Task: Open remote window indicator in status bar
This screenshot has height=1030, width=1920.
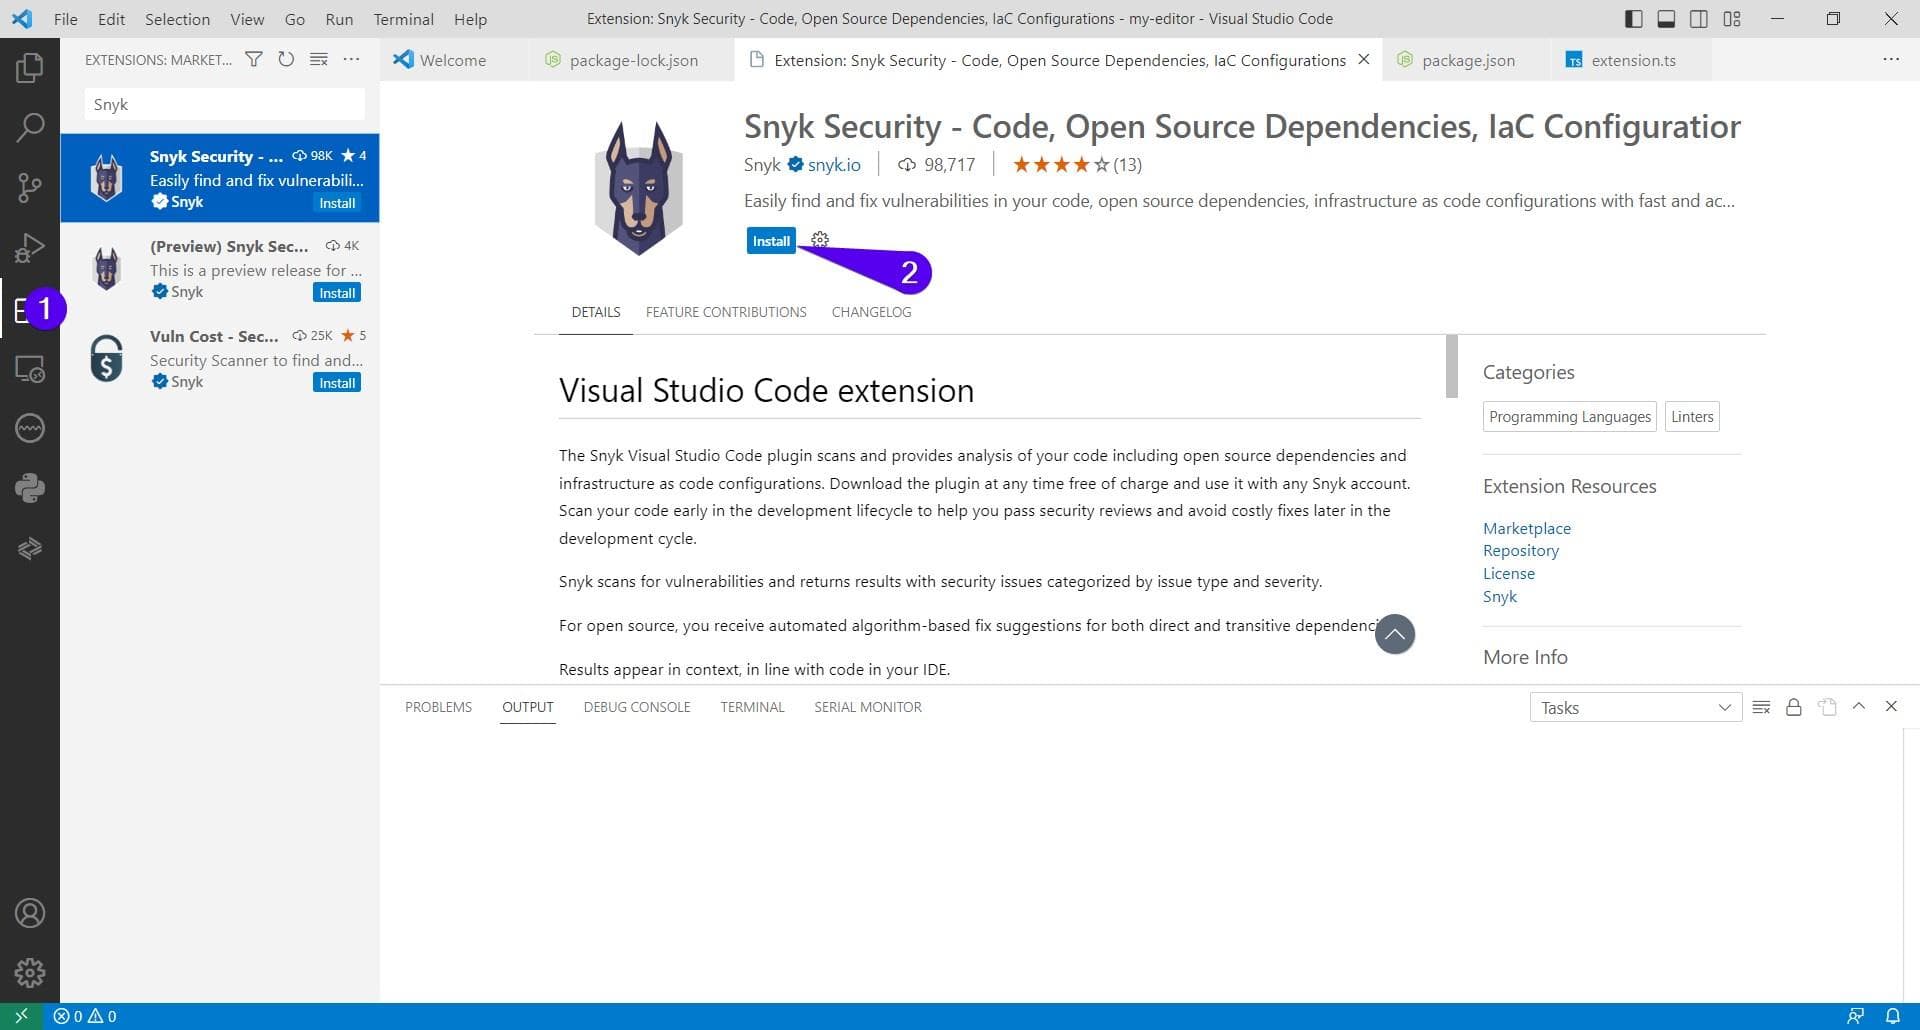Action: point(21,1016)
